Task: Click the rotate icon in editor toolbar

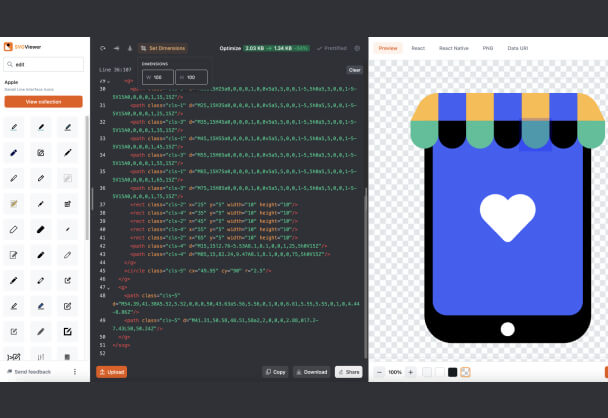Action: [101, 47]
